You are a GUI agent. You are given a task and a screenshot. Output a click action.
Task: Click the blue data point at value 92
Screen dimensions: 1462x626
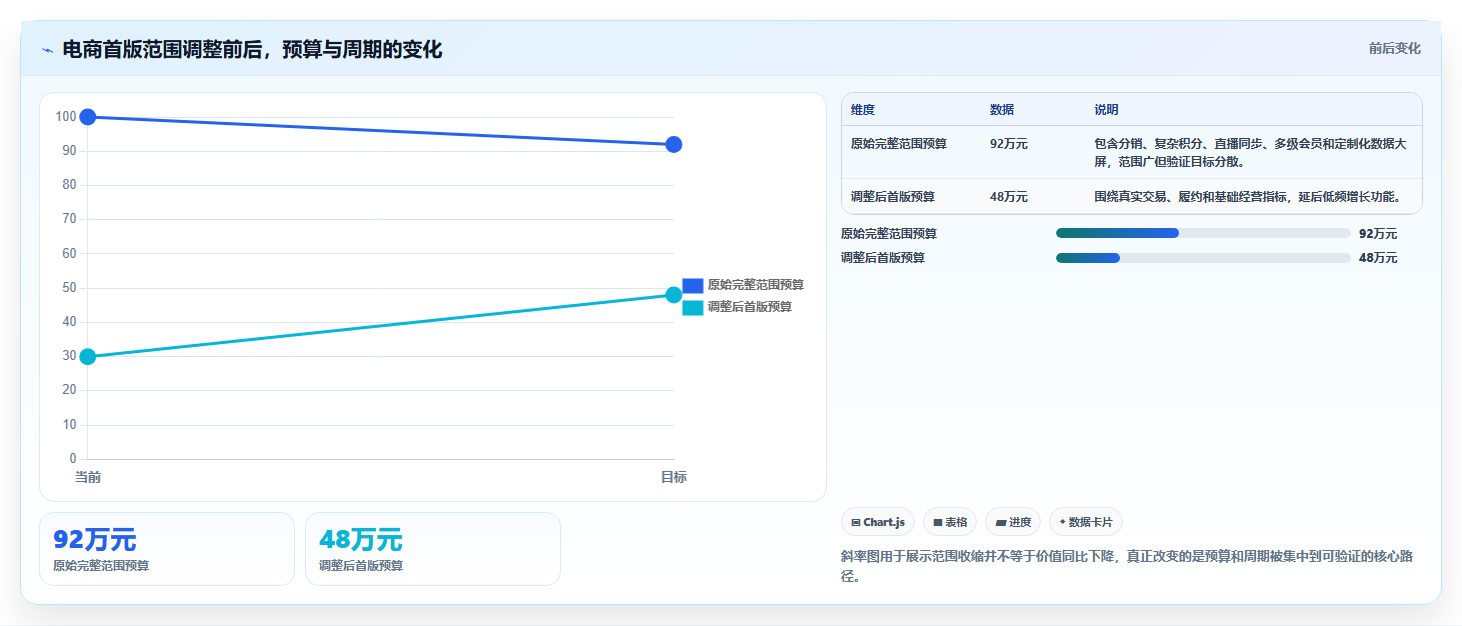(x=674, y=144)
